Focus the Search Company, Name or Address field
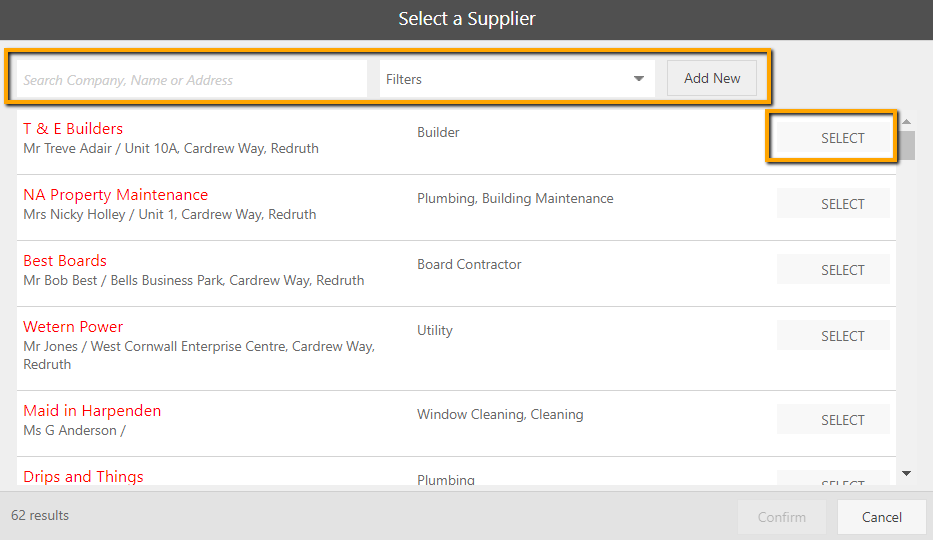This screenshot has height=540, width=933. click(x=192, y=80)
